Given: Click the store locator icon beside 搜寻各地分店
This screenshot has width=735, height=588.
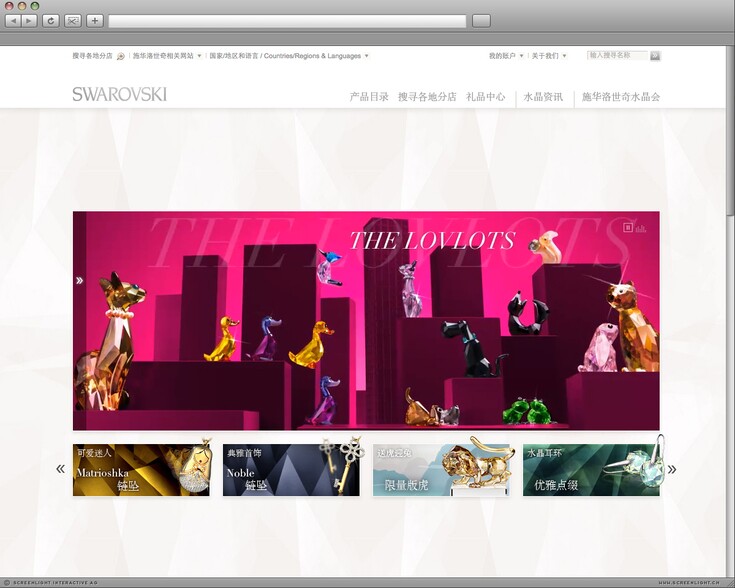Looking at the screenshot, I should [120, 56].
